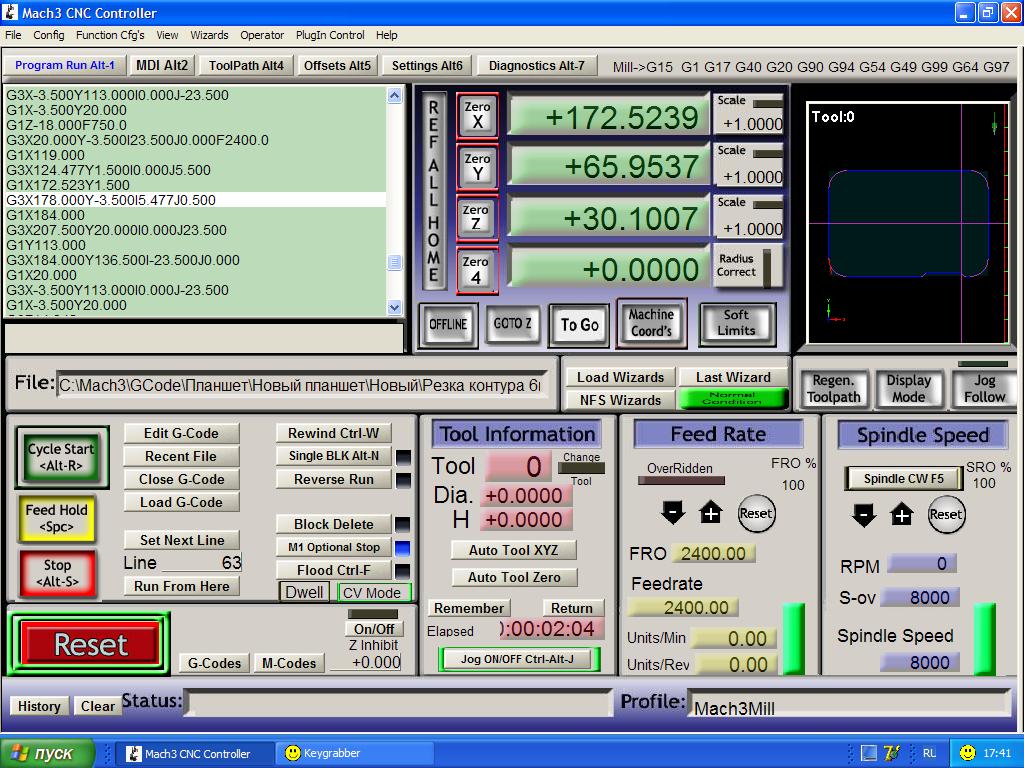
Task: Open the Function Cfg's menu
Action: 110,35
